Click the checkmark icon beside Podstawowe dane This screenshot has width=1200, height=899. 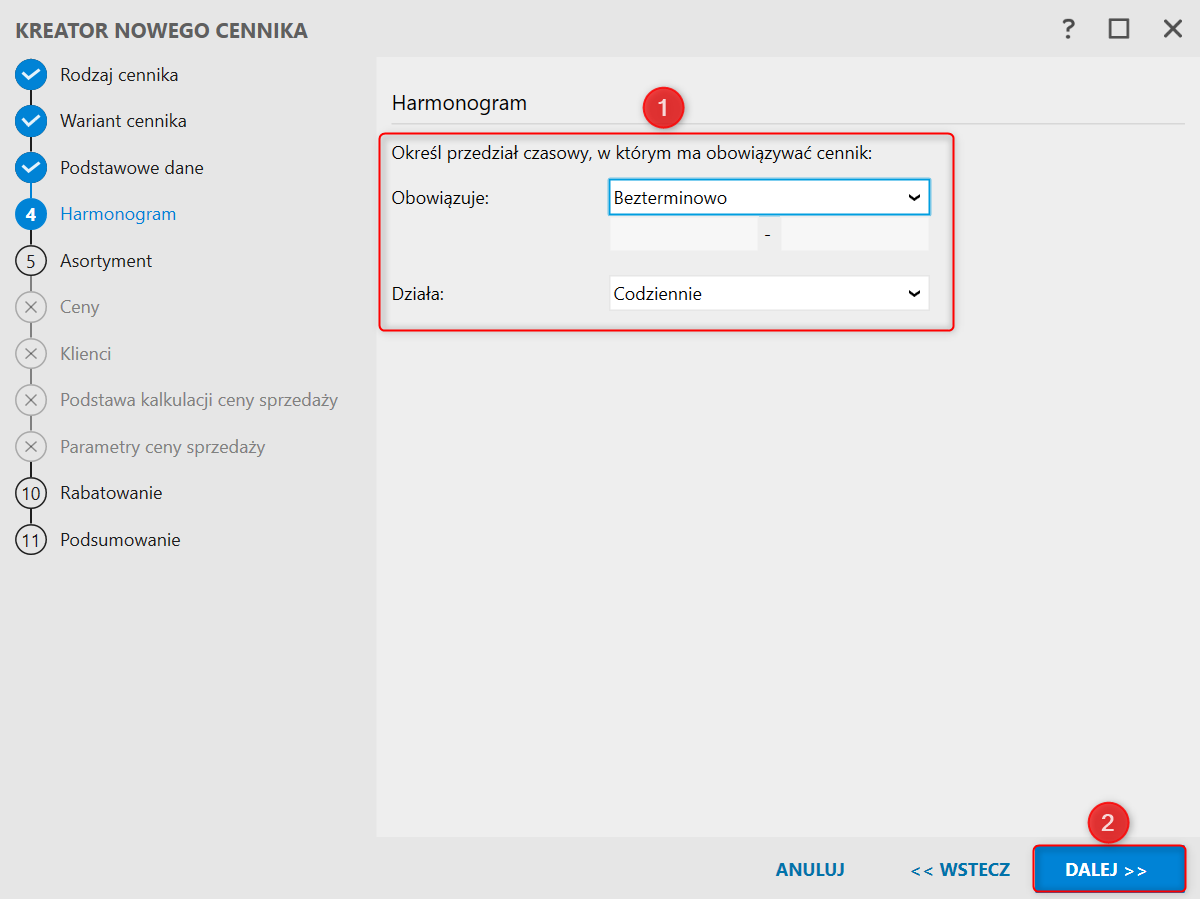pos(31,168)
